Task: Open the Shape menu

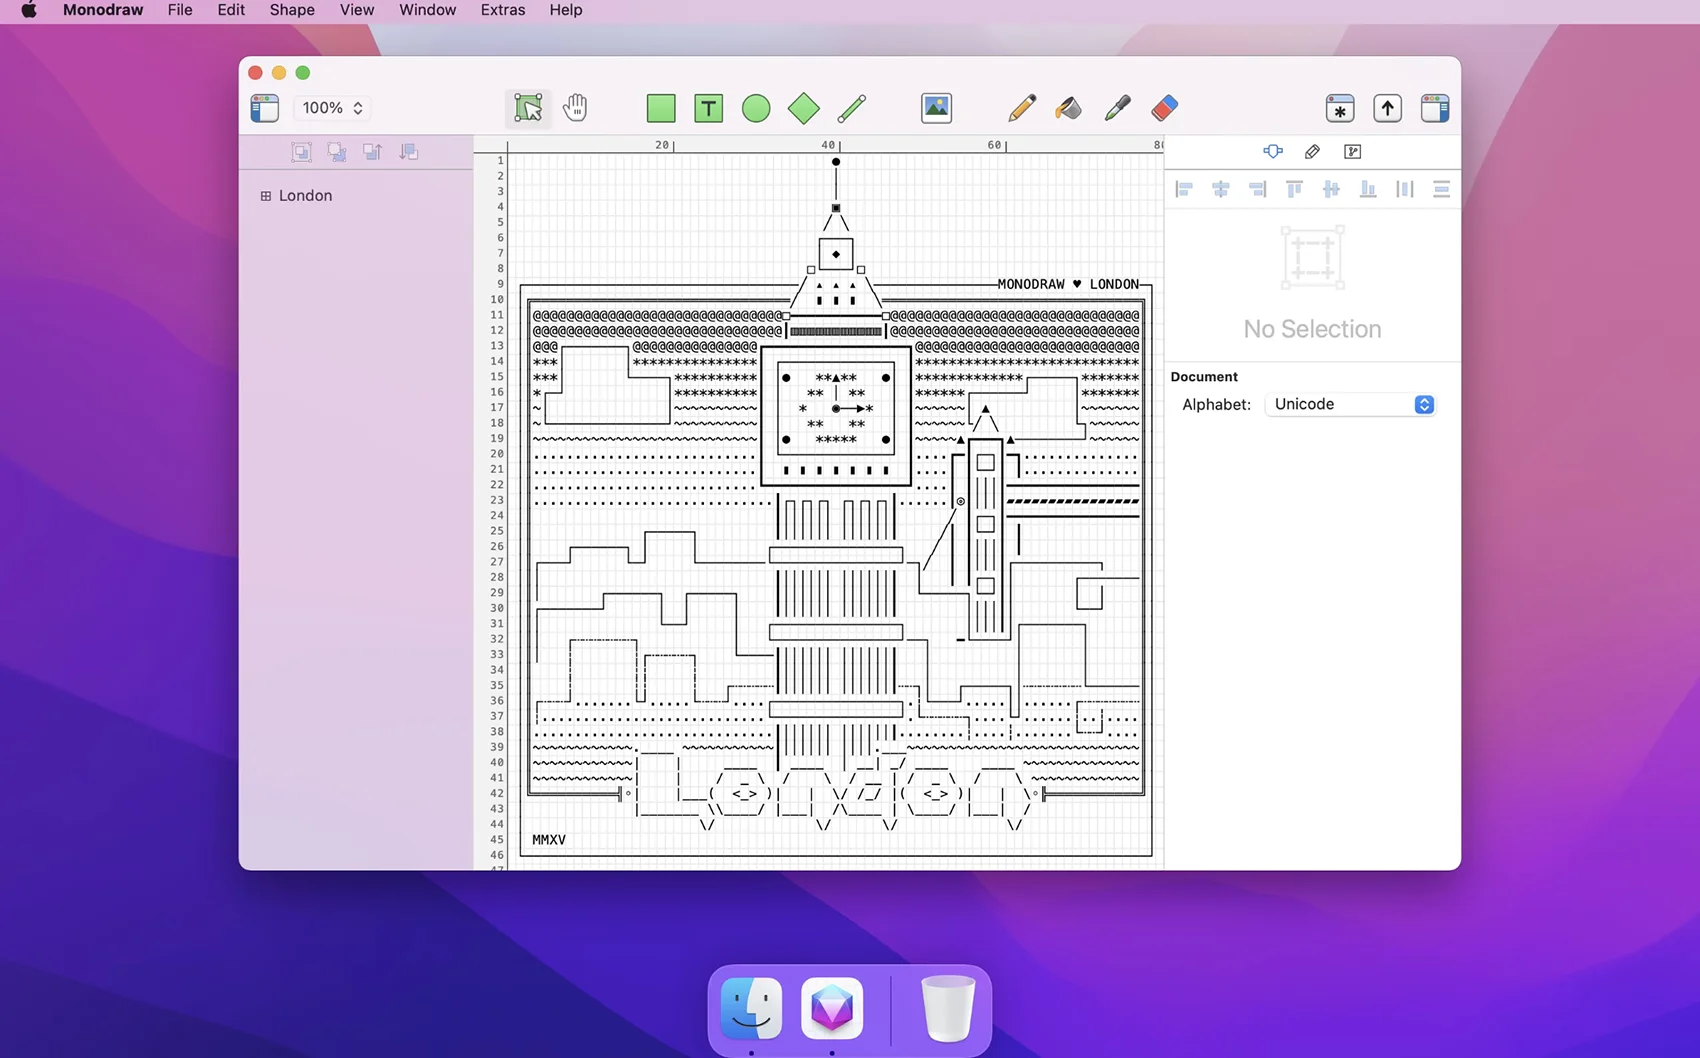Action: pyautogui.click(x=292, y=10)
